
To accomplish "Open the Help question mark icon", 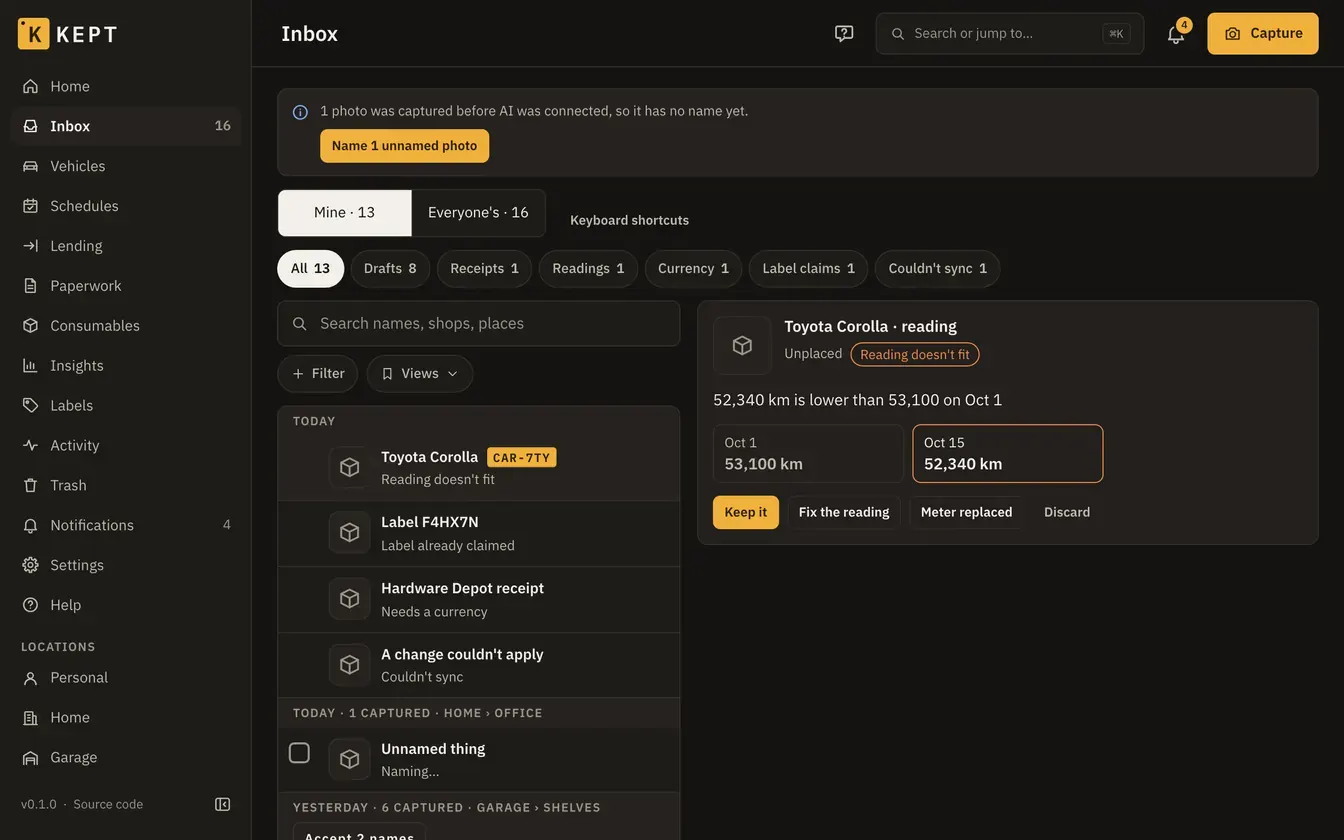I will pos(31,606).
